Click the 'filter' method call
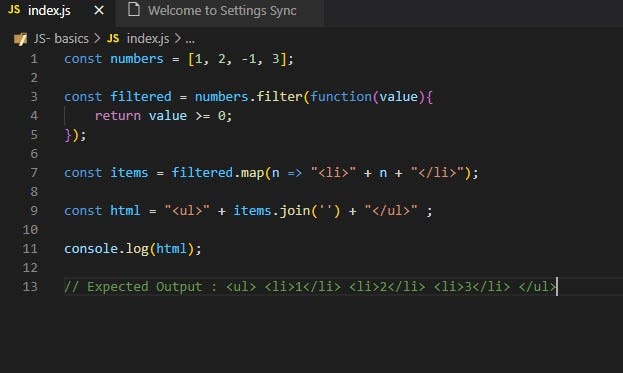The height and width of the screenshot is (373, 623). coord(279,97)
